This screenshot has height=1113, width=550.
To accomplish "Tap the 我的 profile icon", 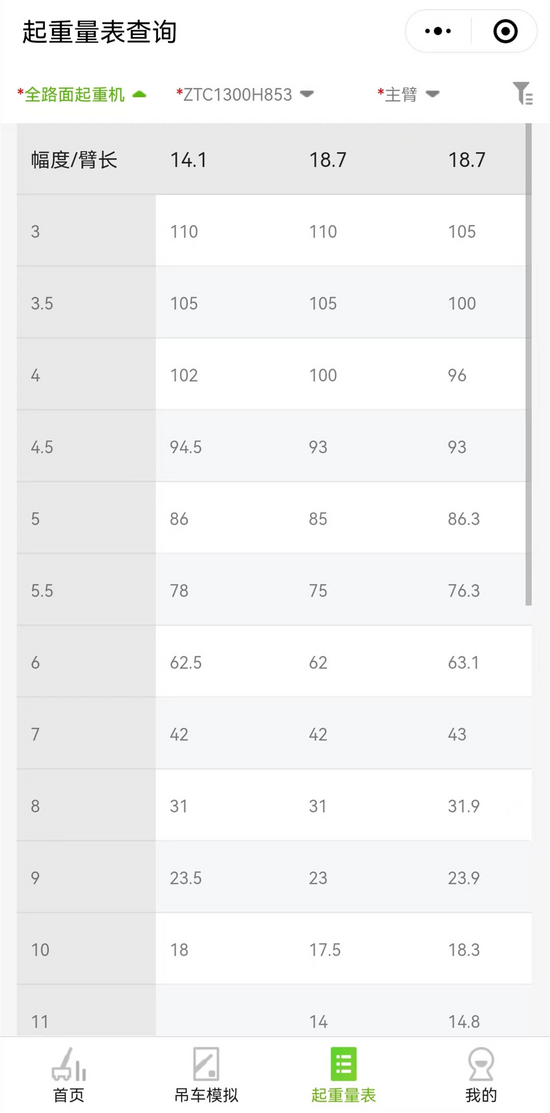I will click(x=481, y=1065).
